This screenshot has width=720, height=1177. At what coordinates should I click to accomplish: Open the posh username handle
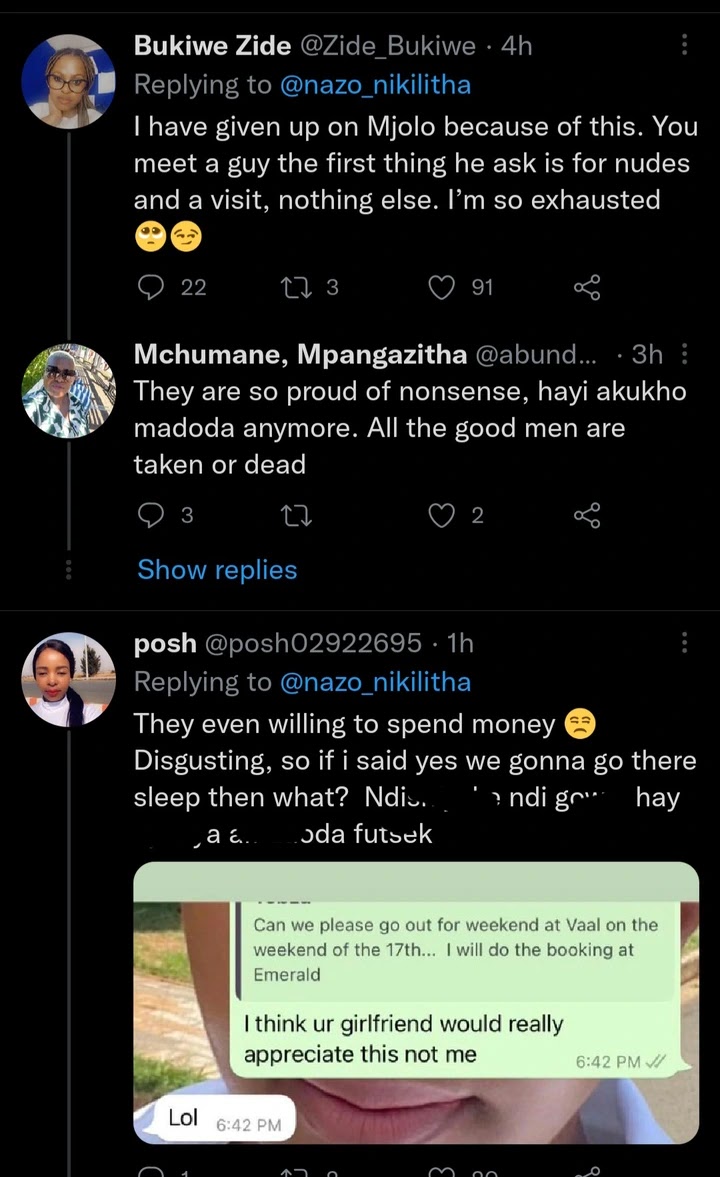(313, 643)
